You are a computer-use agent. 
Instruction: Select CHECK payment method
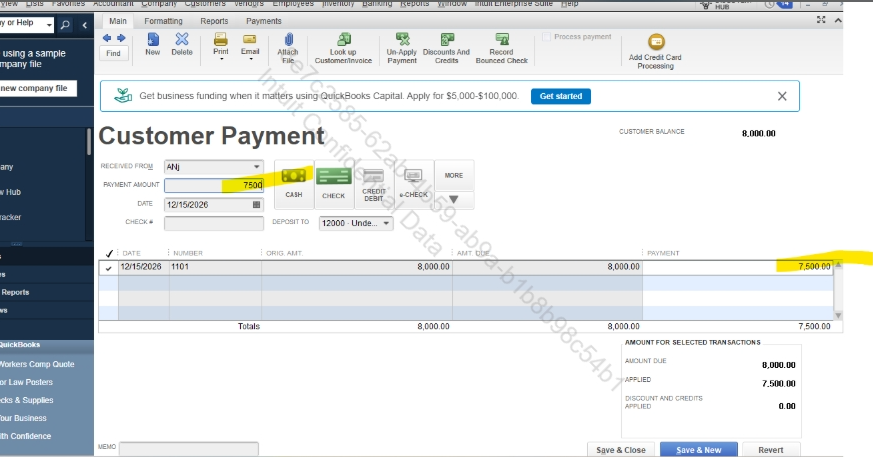333,184
